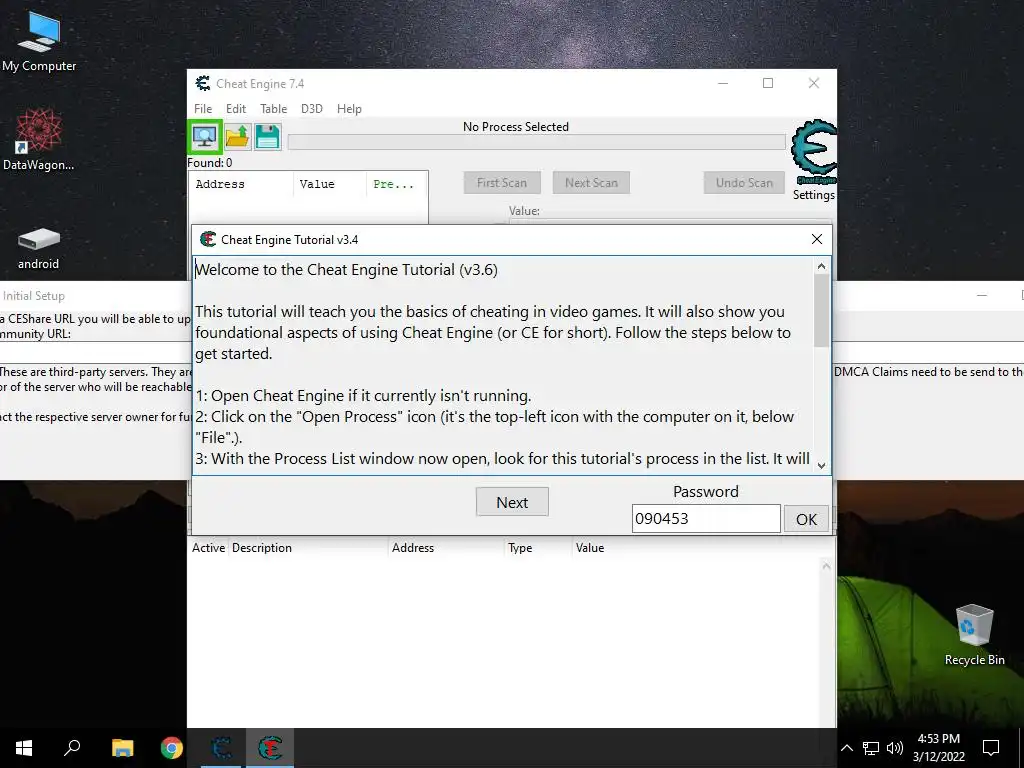Click the Active column header

tap(208, 548)
